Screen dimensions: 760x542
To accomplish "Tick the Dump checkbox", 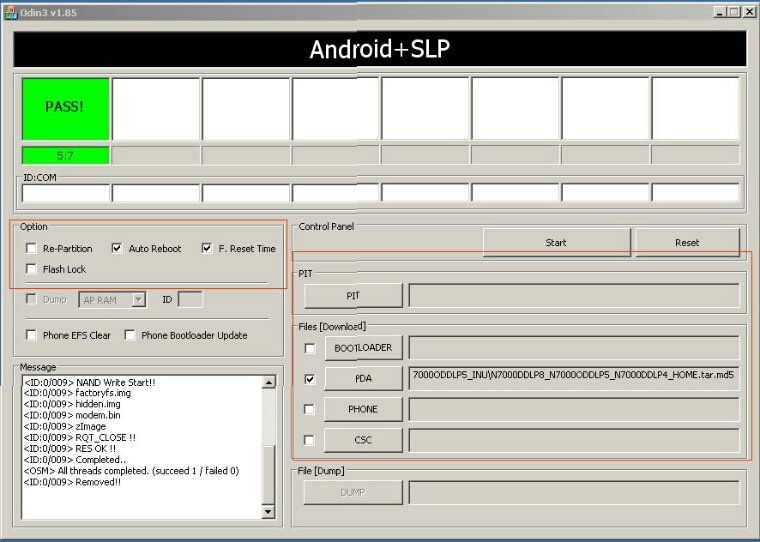I will click(32, 299).
